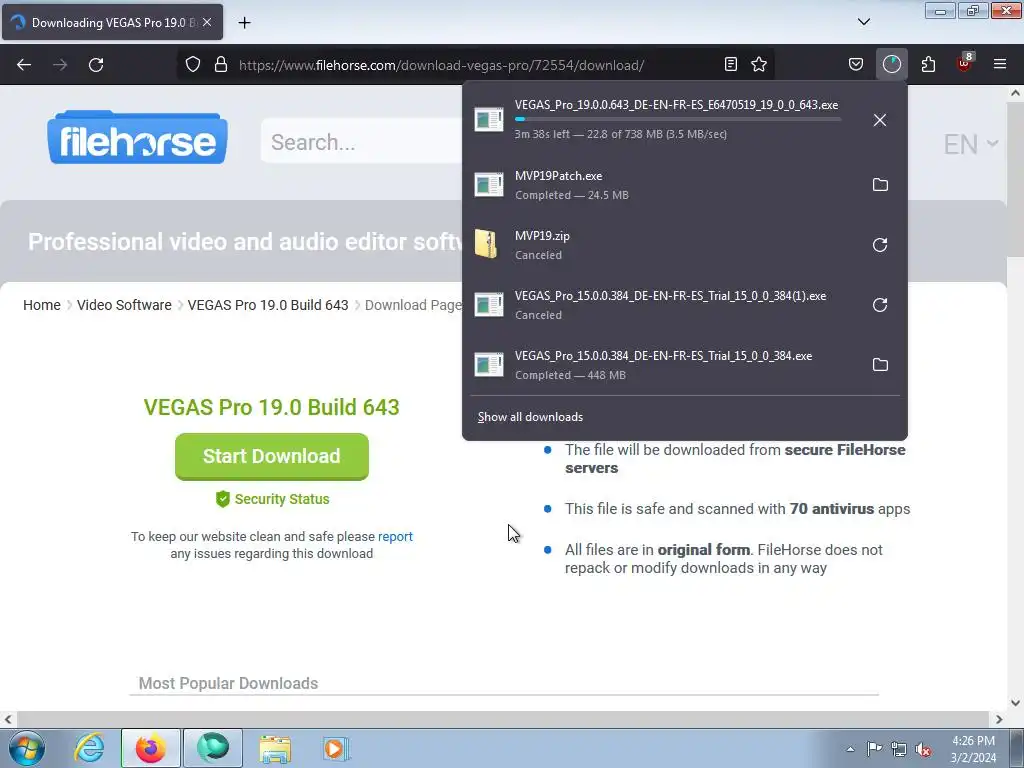Open the tracking protection shield icon

click(193, 65)
